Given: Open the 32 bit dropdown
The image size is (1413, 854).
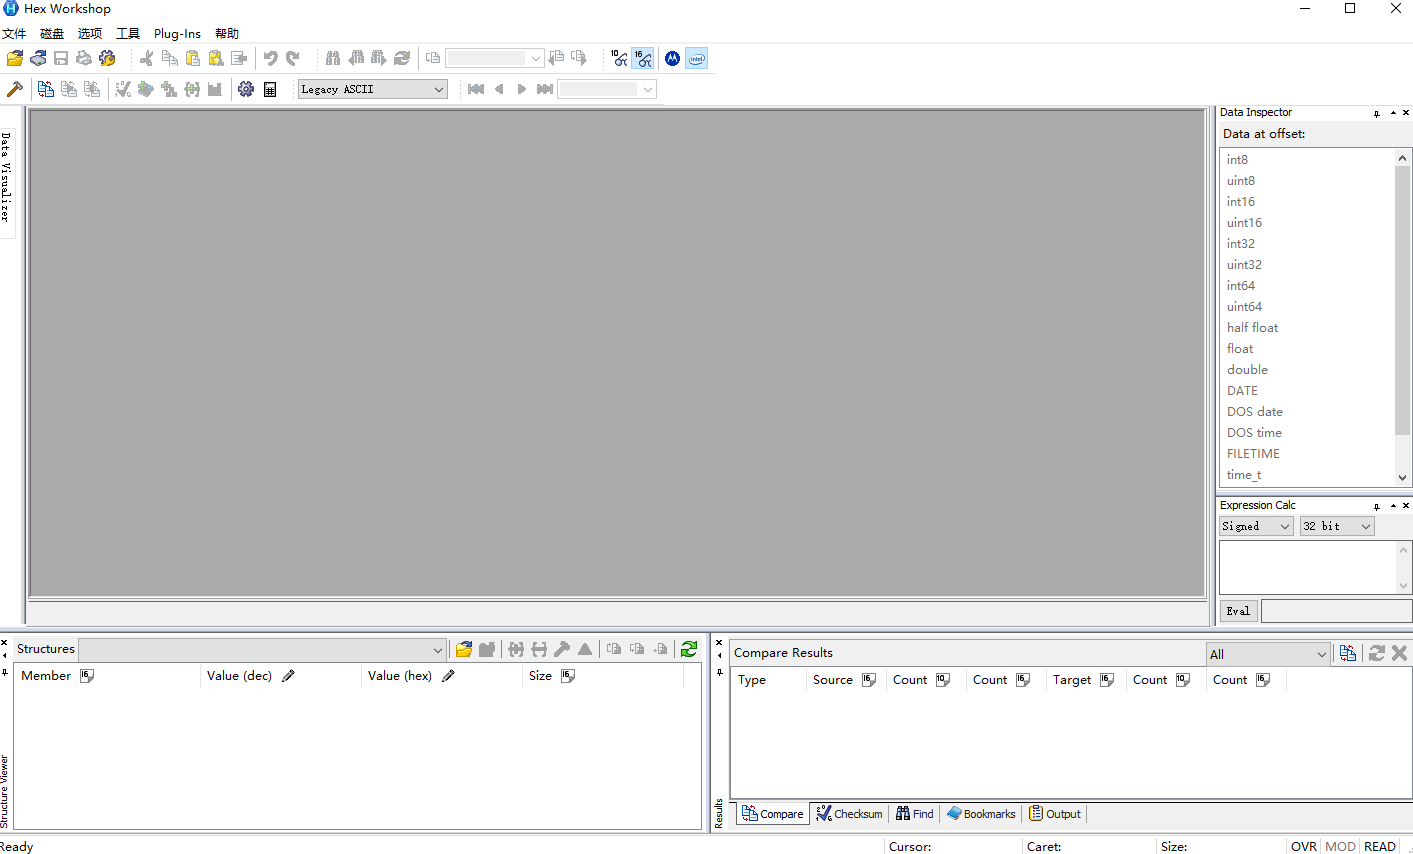Looking at the screenshot, I should [x=1337, y=526].
